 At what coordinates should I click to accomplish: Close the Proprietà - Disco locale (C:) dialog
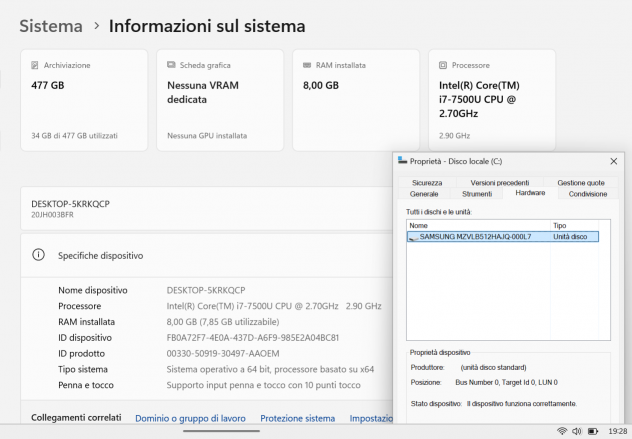coord(613,161)
